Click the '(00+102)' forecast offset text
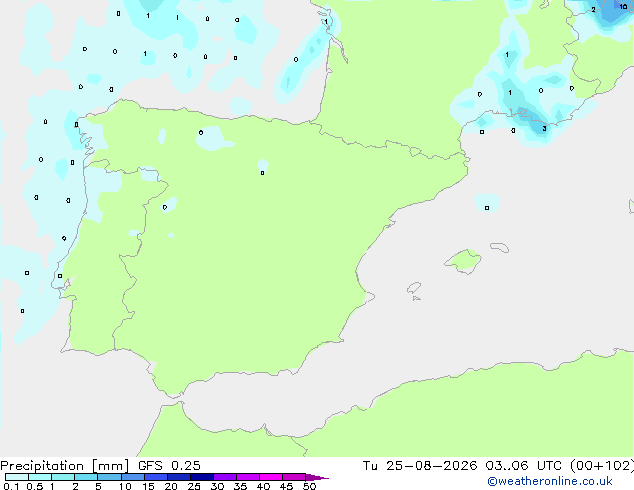Image resolution: width=634 pixels, height=490 pixels. pos(602,466)
